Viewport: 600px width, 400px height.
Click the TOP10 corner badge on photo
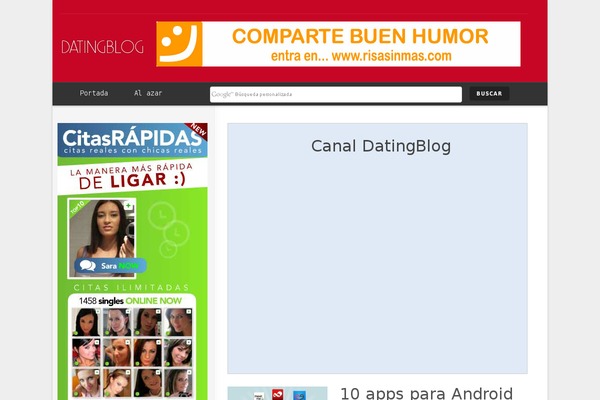pos(77,207)
